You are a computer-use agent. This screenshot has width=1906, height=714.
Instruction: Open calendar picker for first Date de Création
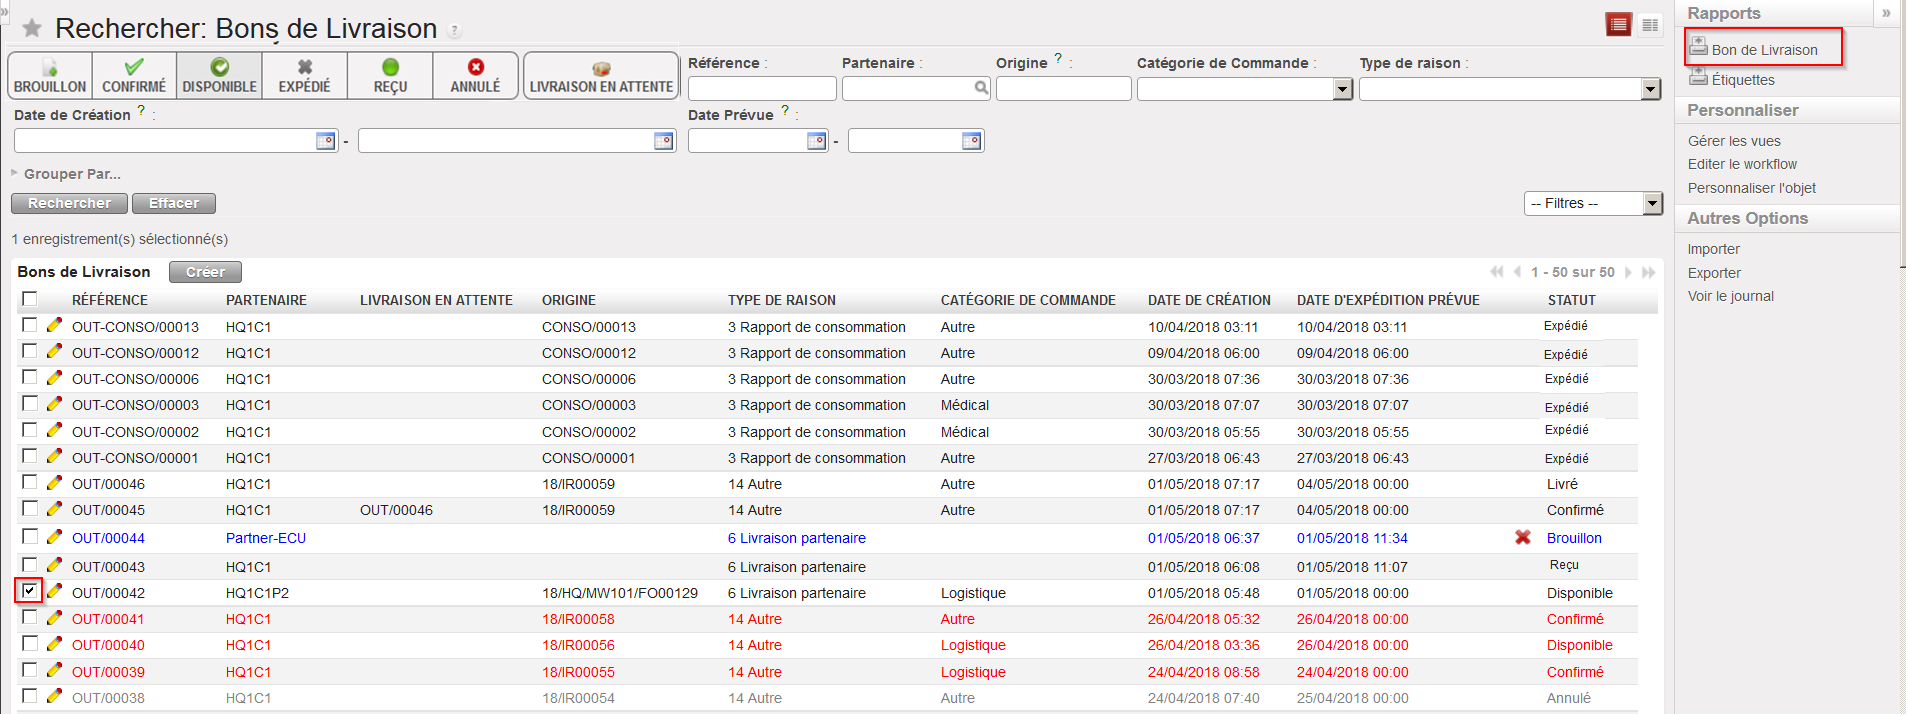(325, 141)
